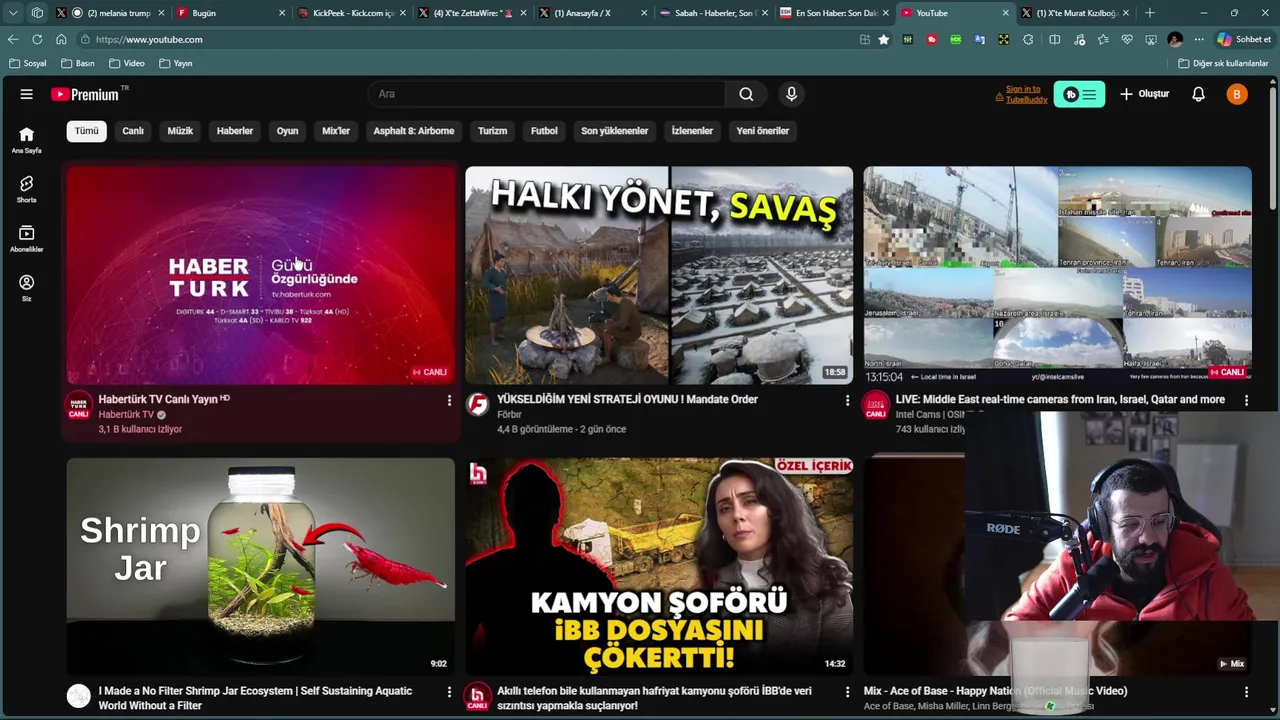Select the Haberler filter chip
Viewport: 1280px width, 720px height.
coord(235,131)
